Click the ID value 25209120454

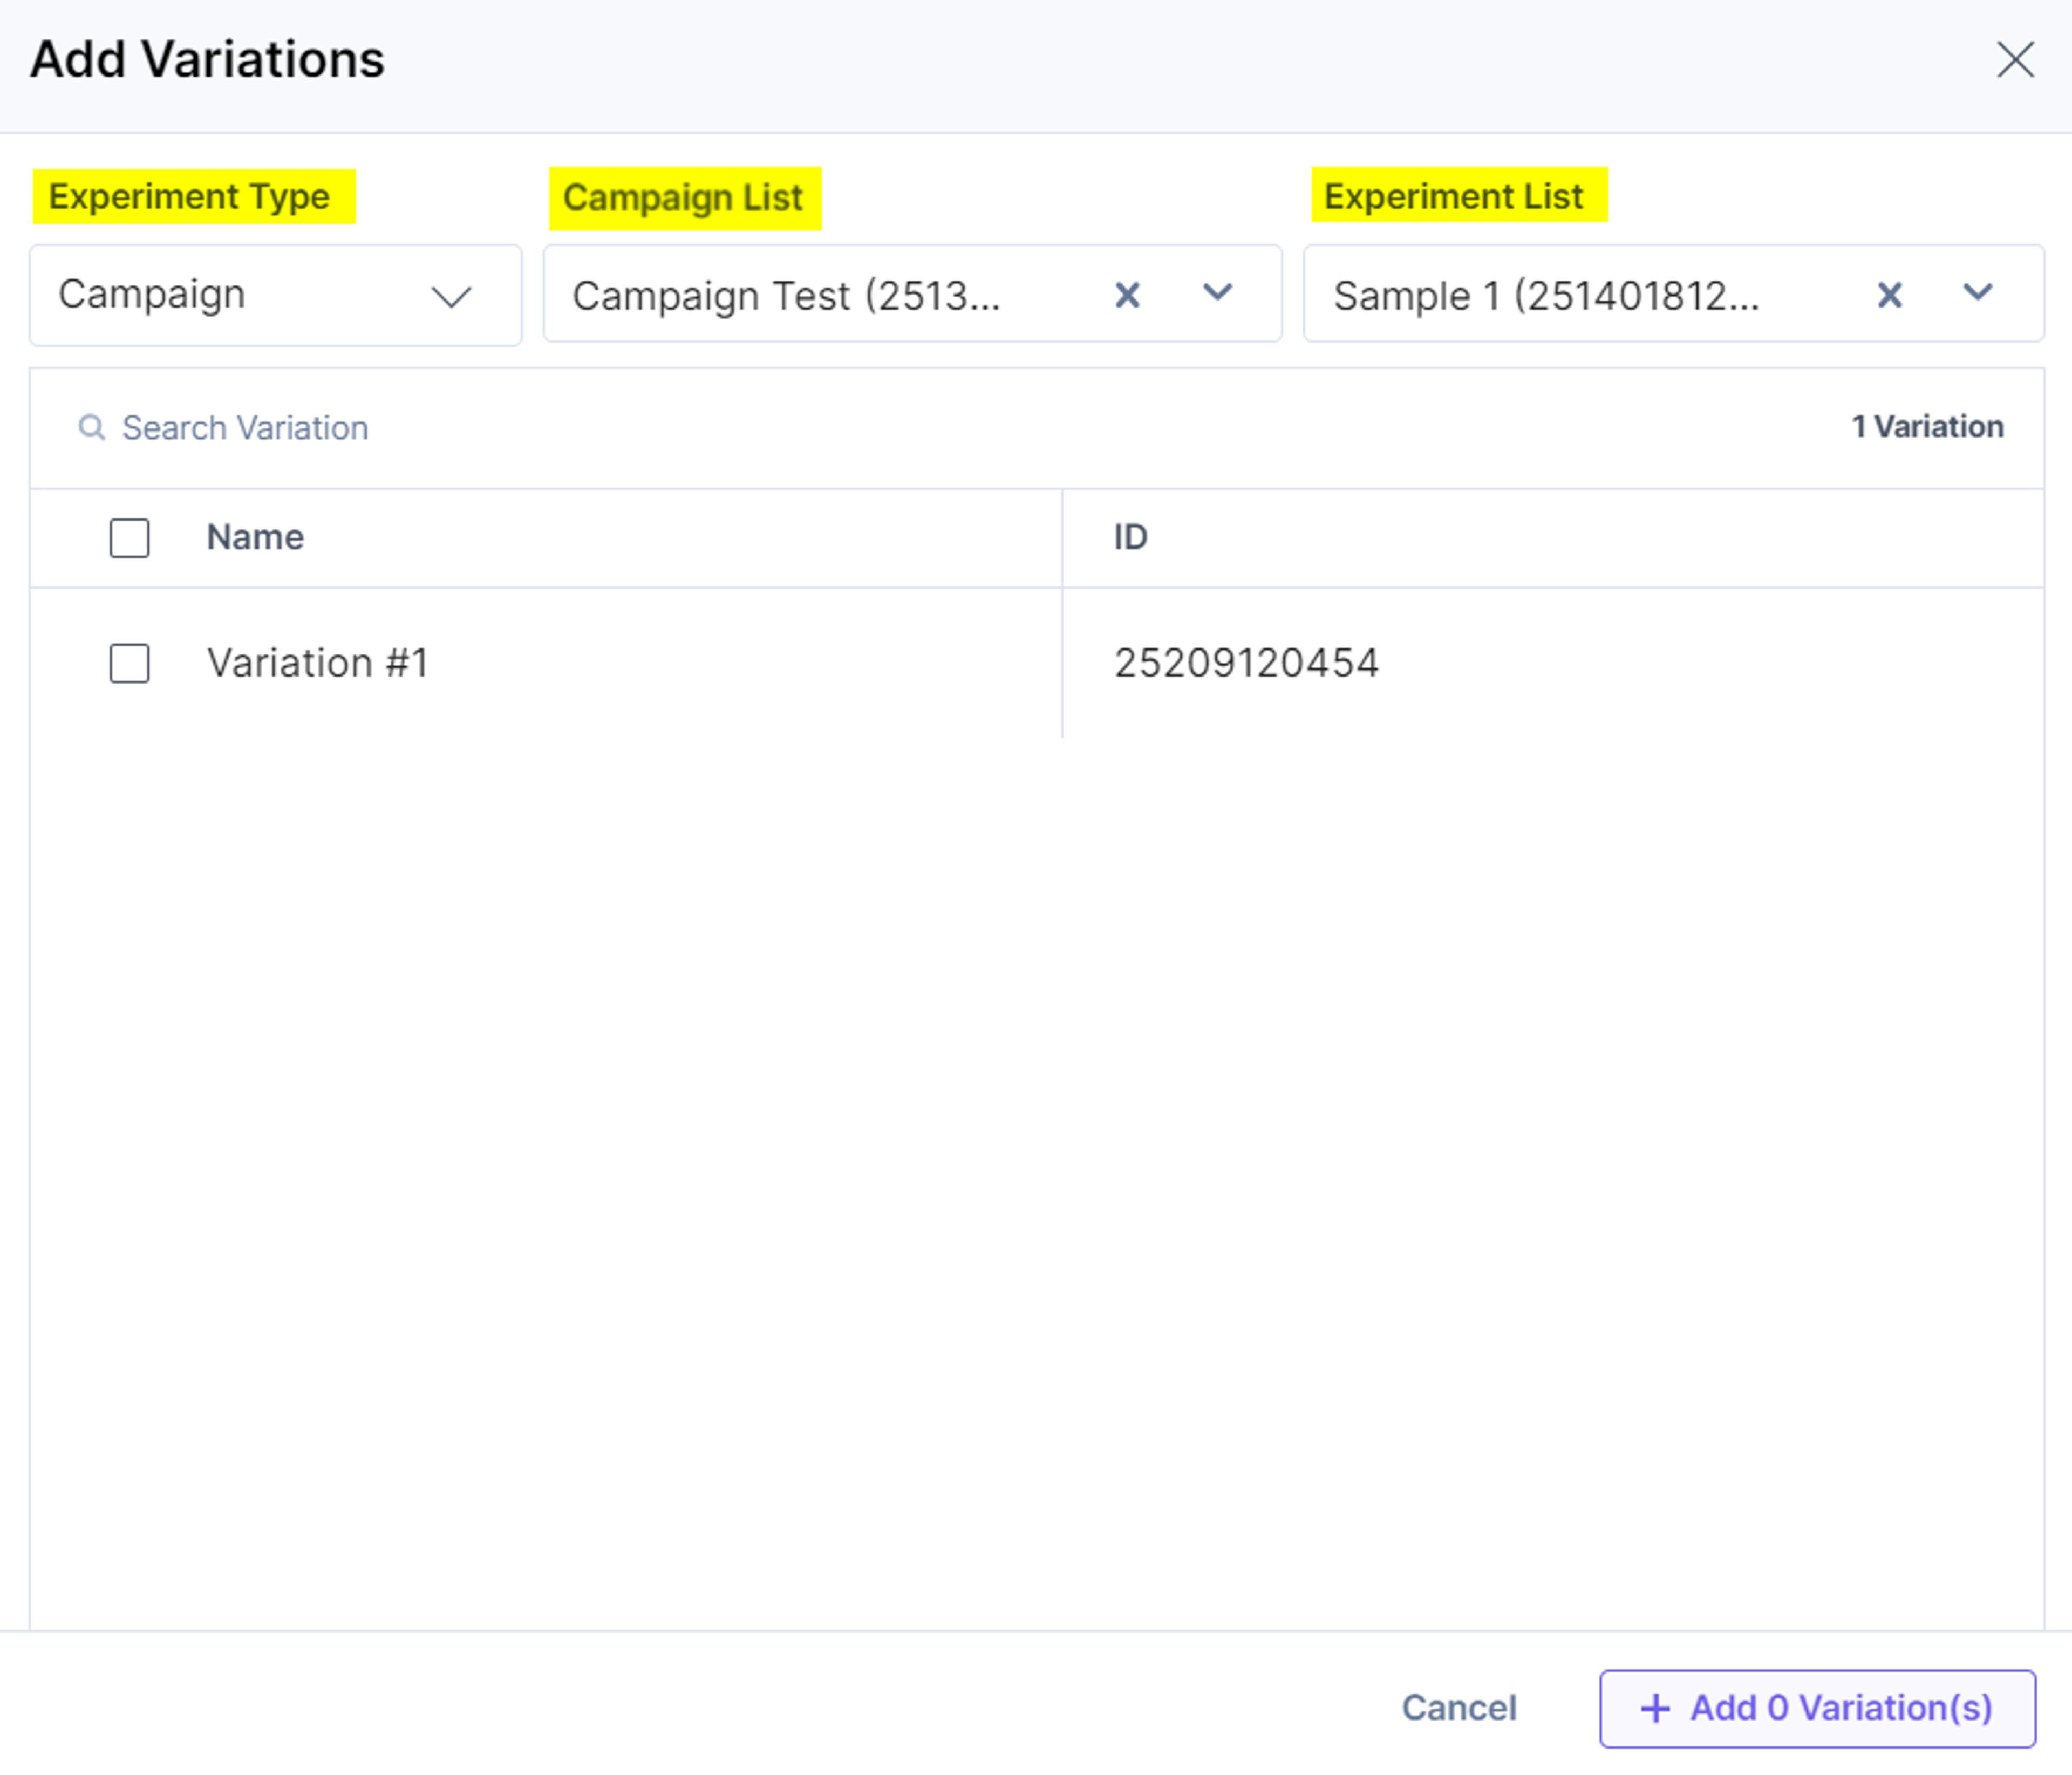pos(1247,663)
